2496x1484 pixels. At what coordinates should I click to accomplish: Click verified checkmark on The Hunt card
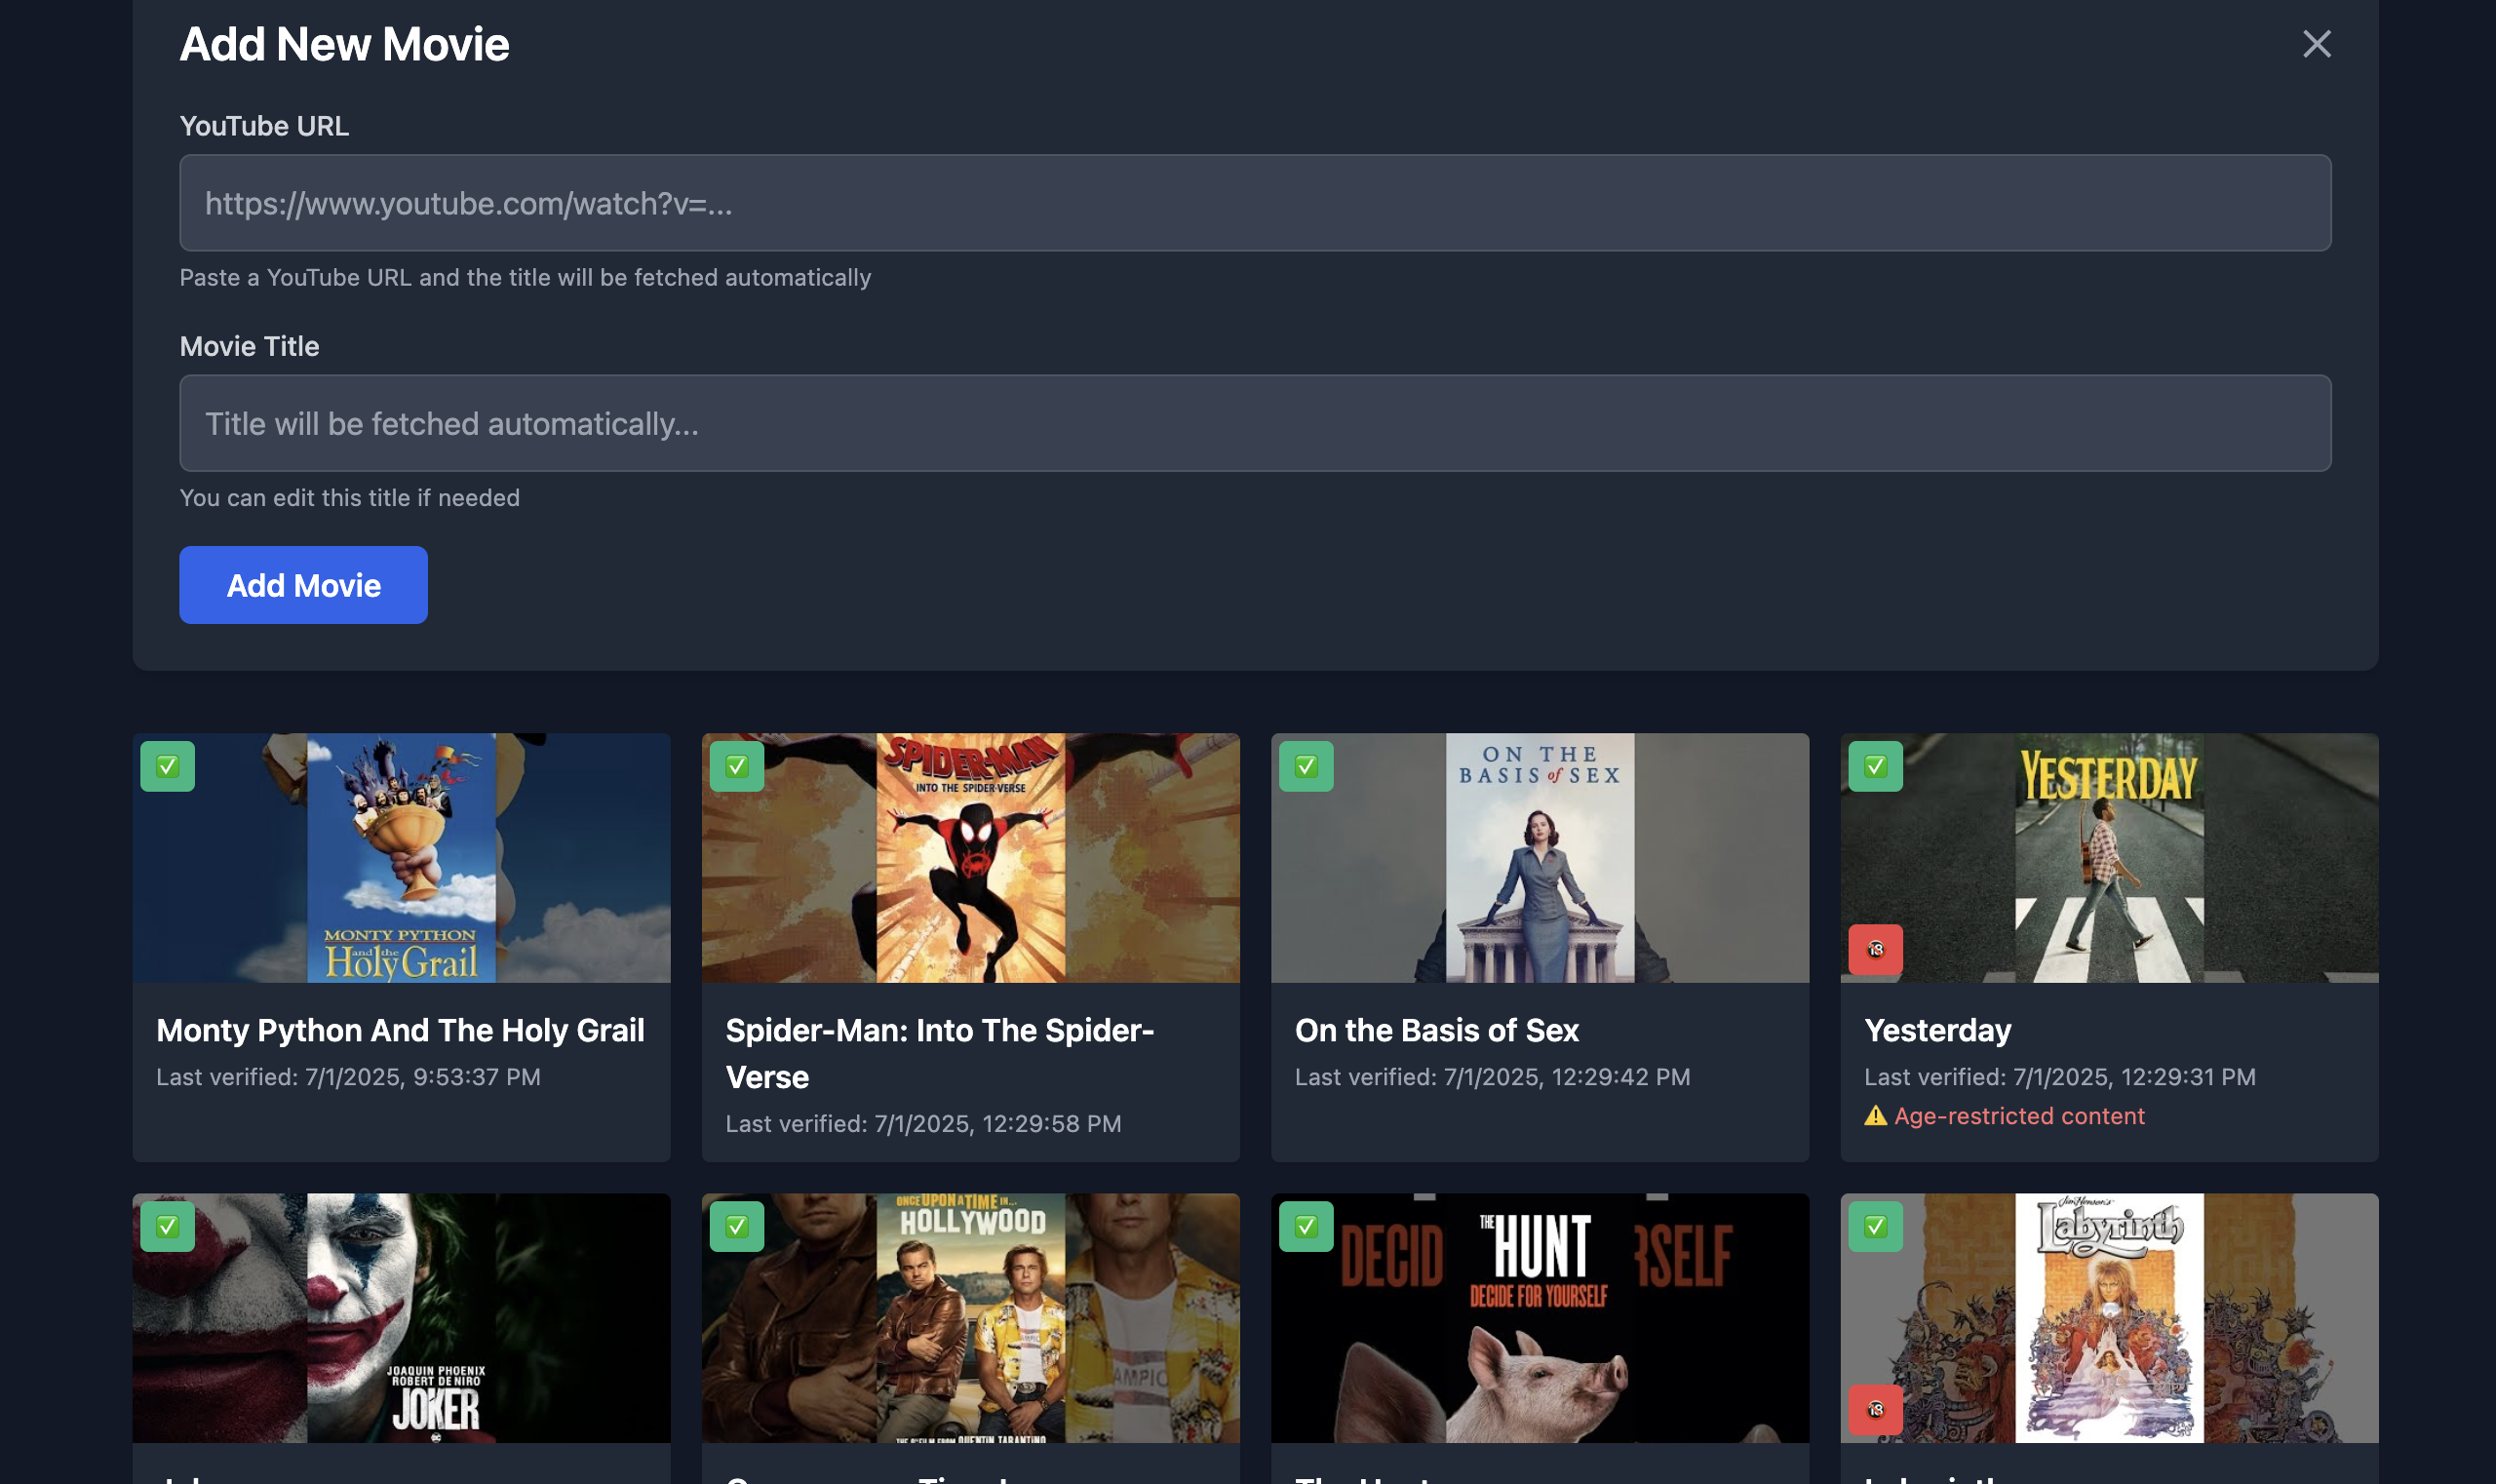tap(1306, 1226)
